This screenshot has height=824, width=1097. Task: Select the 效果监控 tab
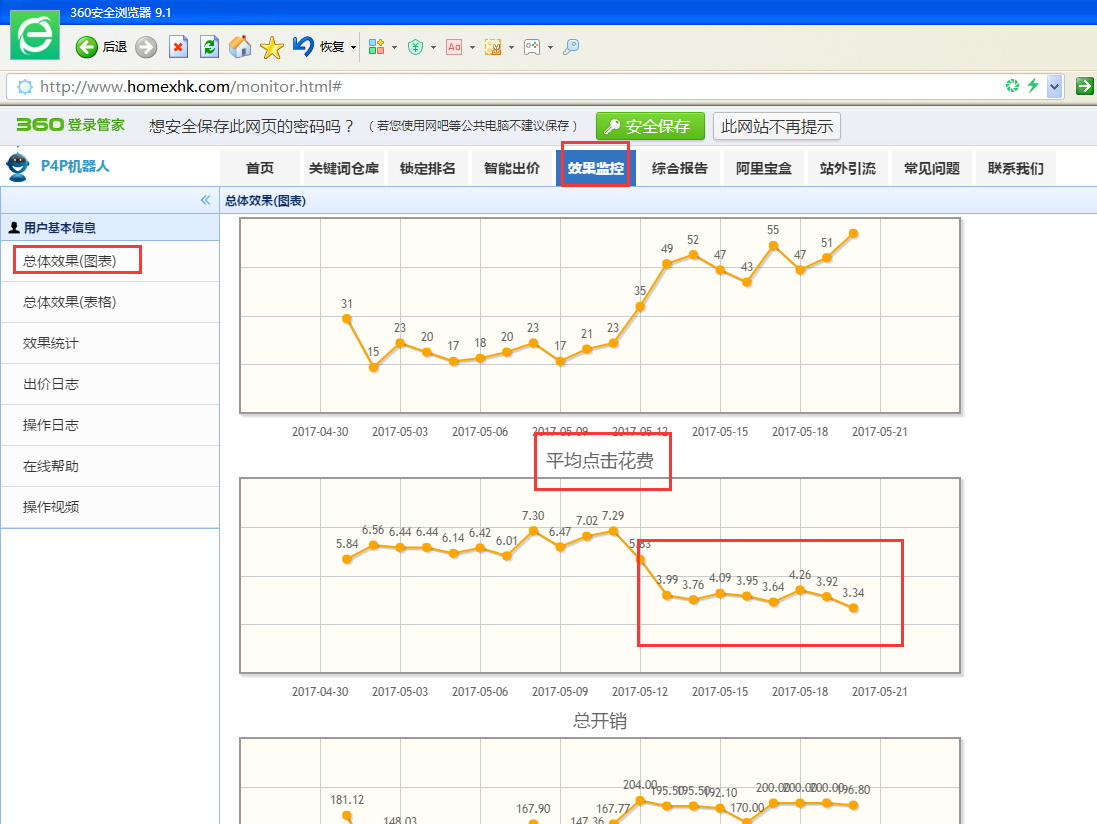[595, 168]
